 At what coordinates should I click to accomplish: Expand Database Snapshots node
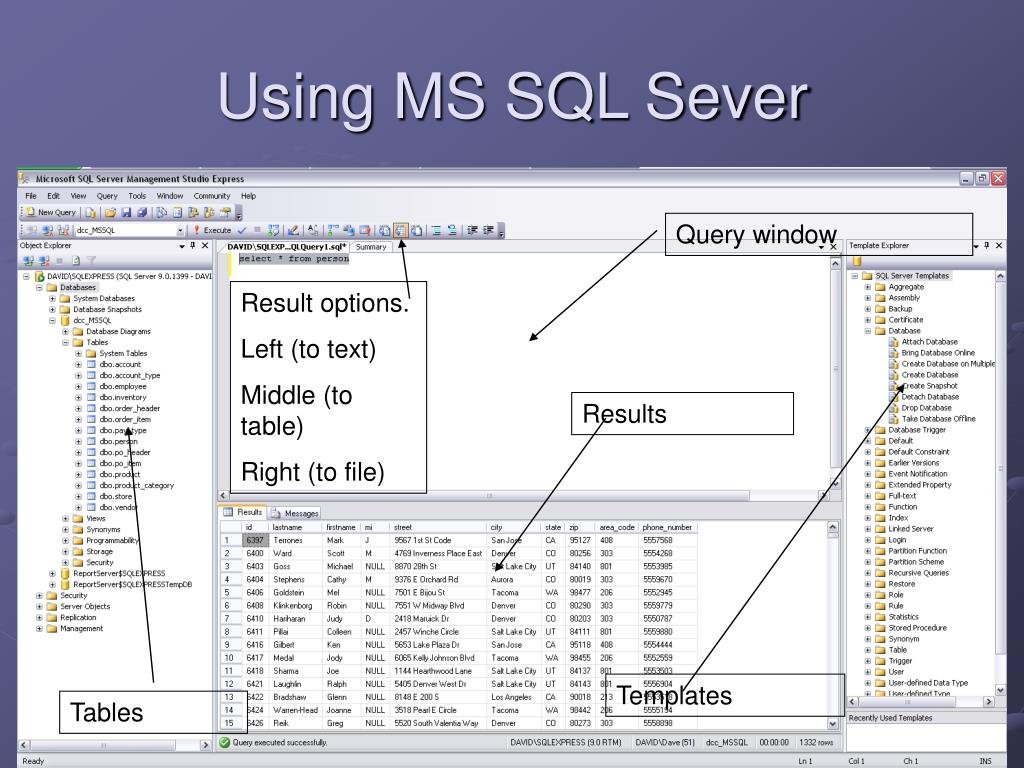click(52, 310)
